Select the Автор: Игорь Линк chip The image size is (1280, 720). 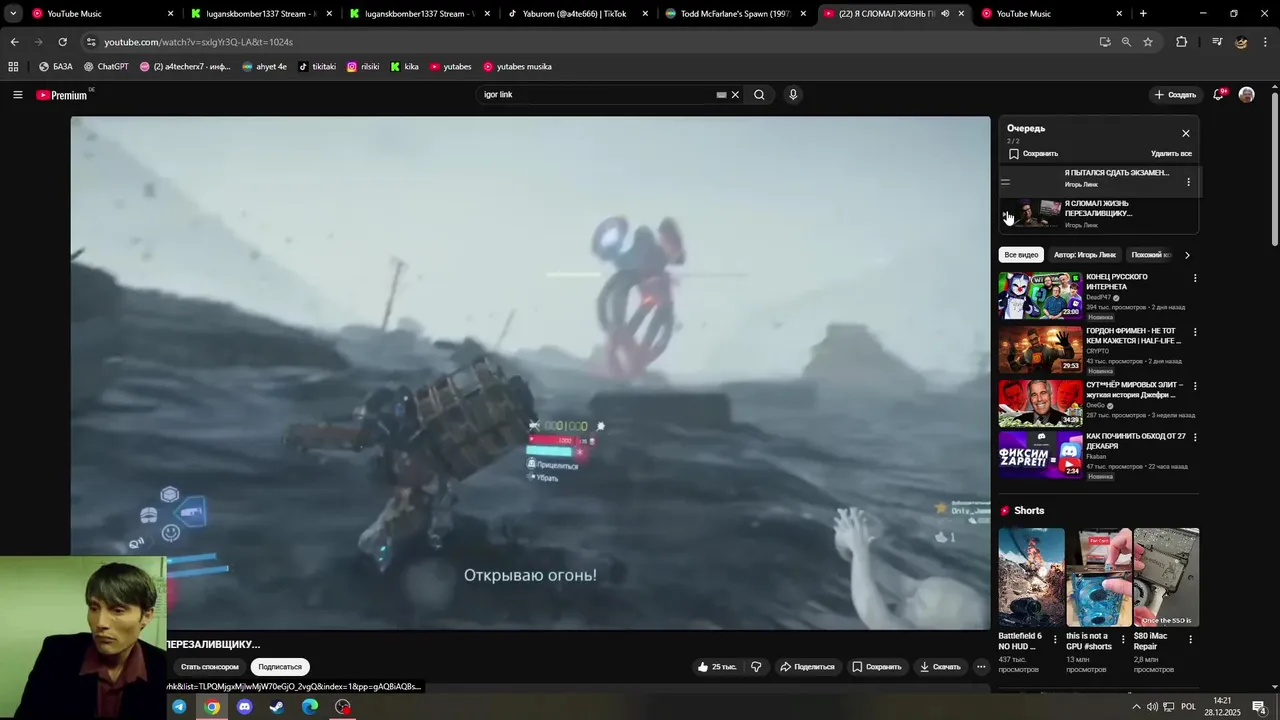tap(1084, 255)
